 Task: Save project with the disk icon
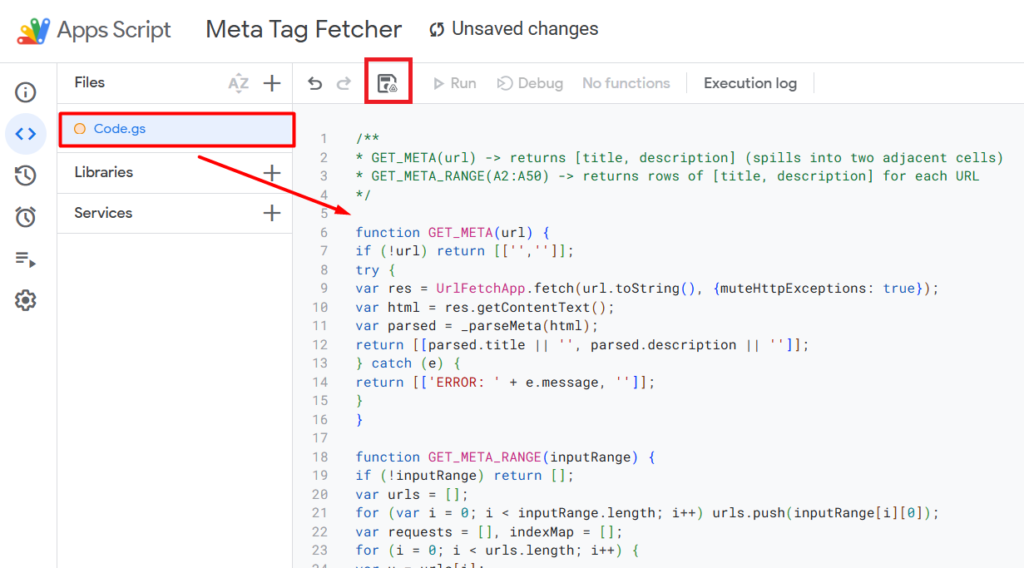(x=388, y=83)
